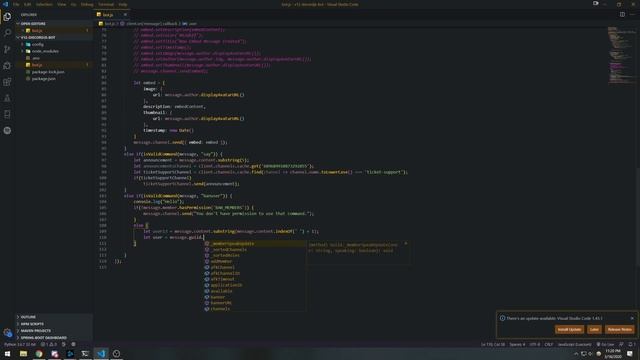Viewport: 640px width, 360px height.
Task: Select the bannerURL autocomplete suggestion
Action: 255,303
